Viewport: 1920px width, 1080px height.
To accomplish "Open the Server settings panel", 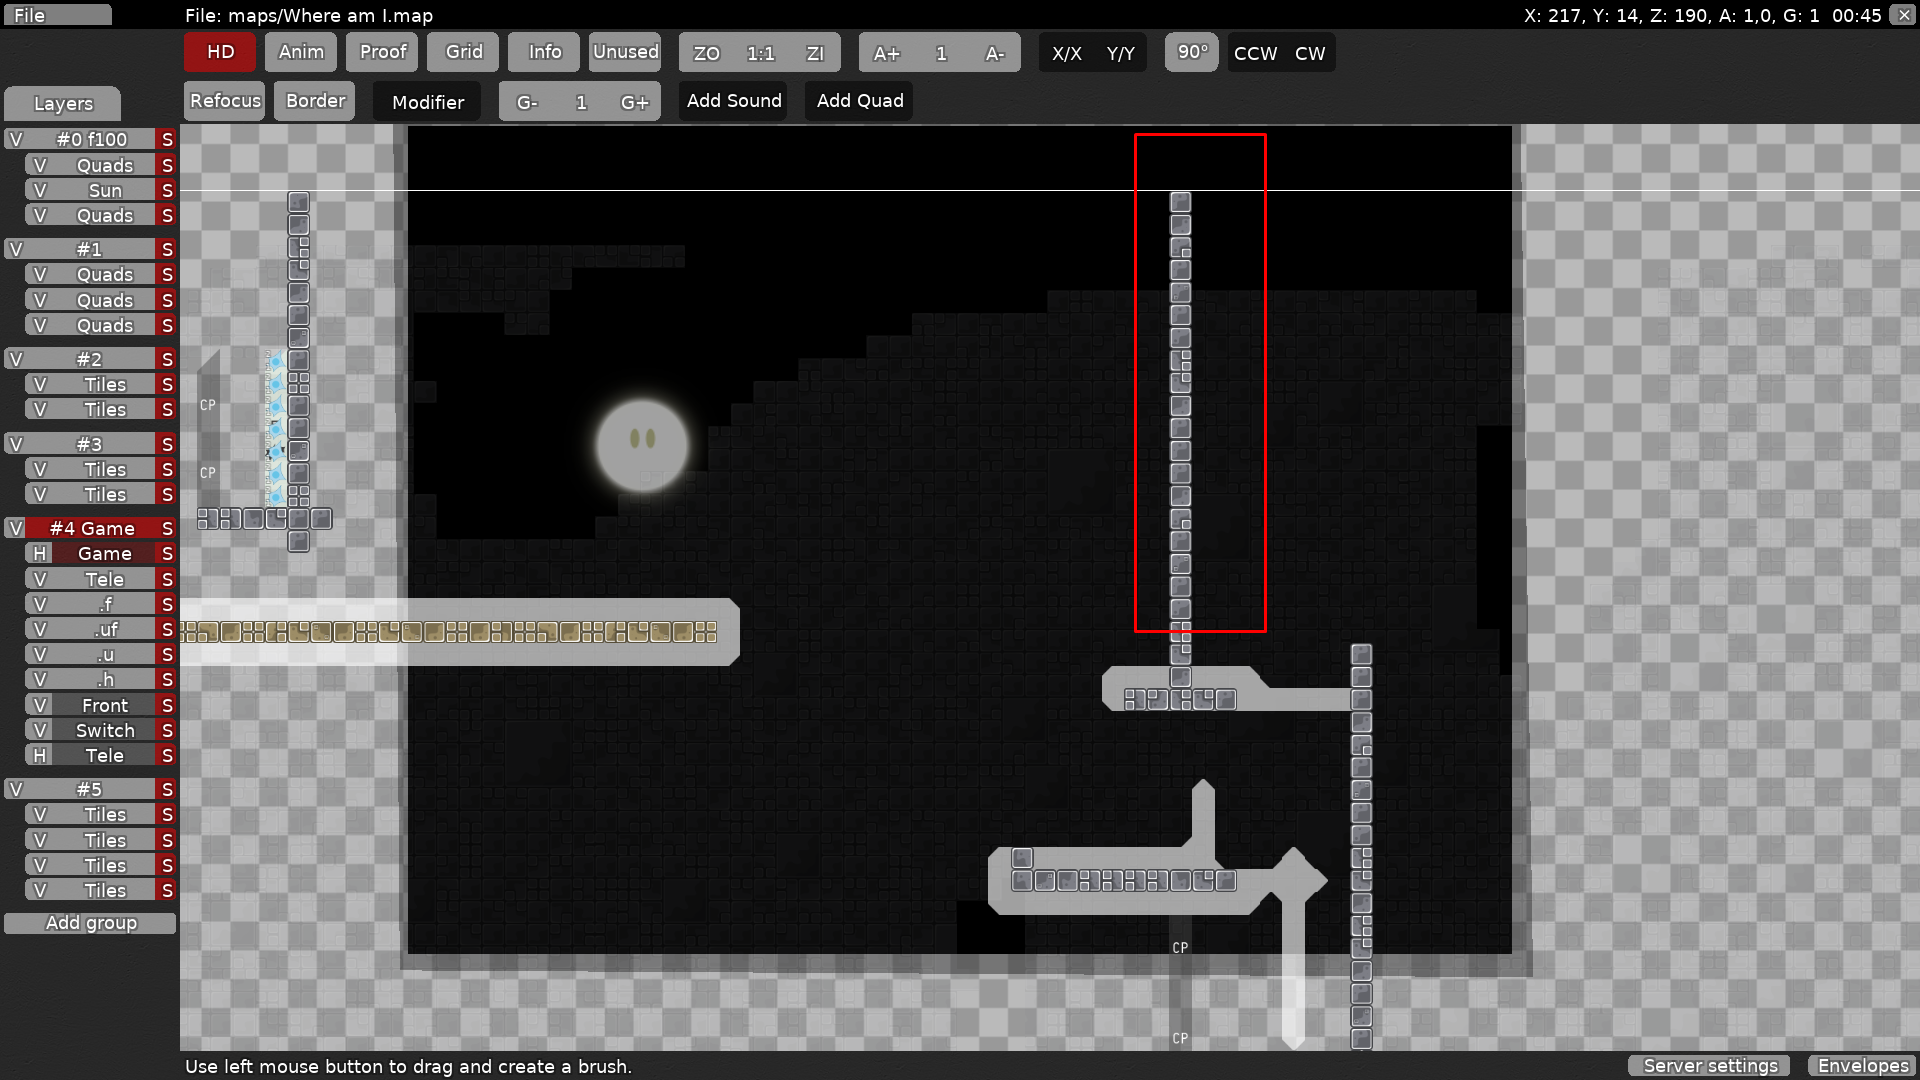I will pyautogui.click(x=1709, y=1066).
